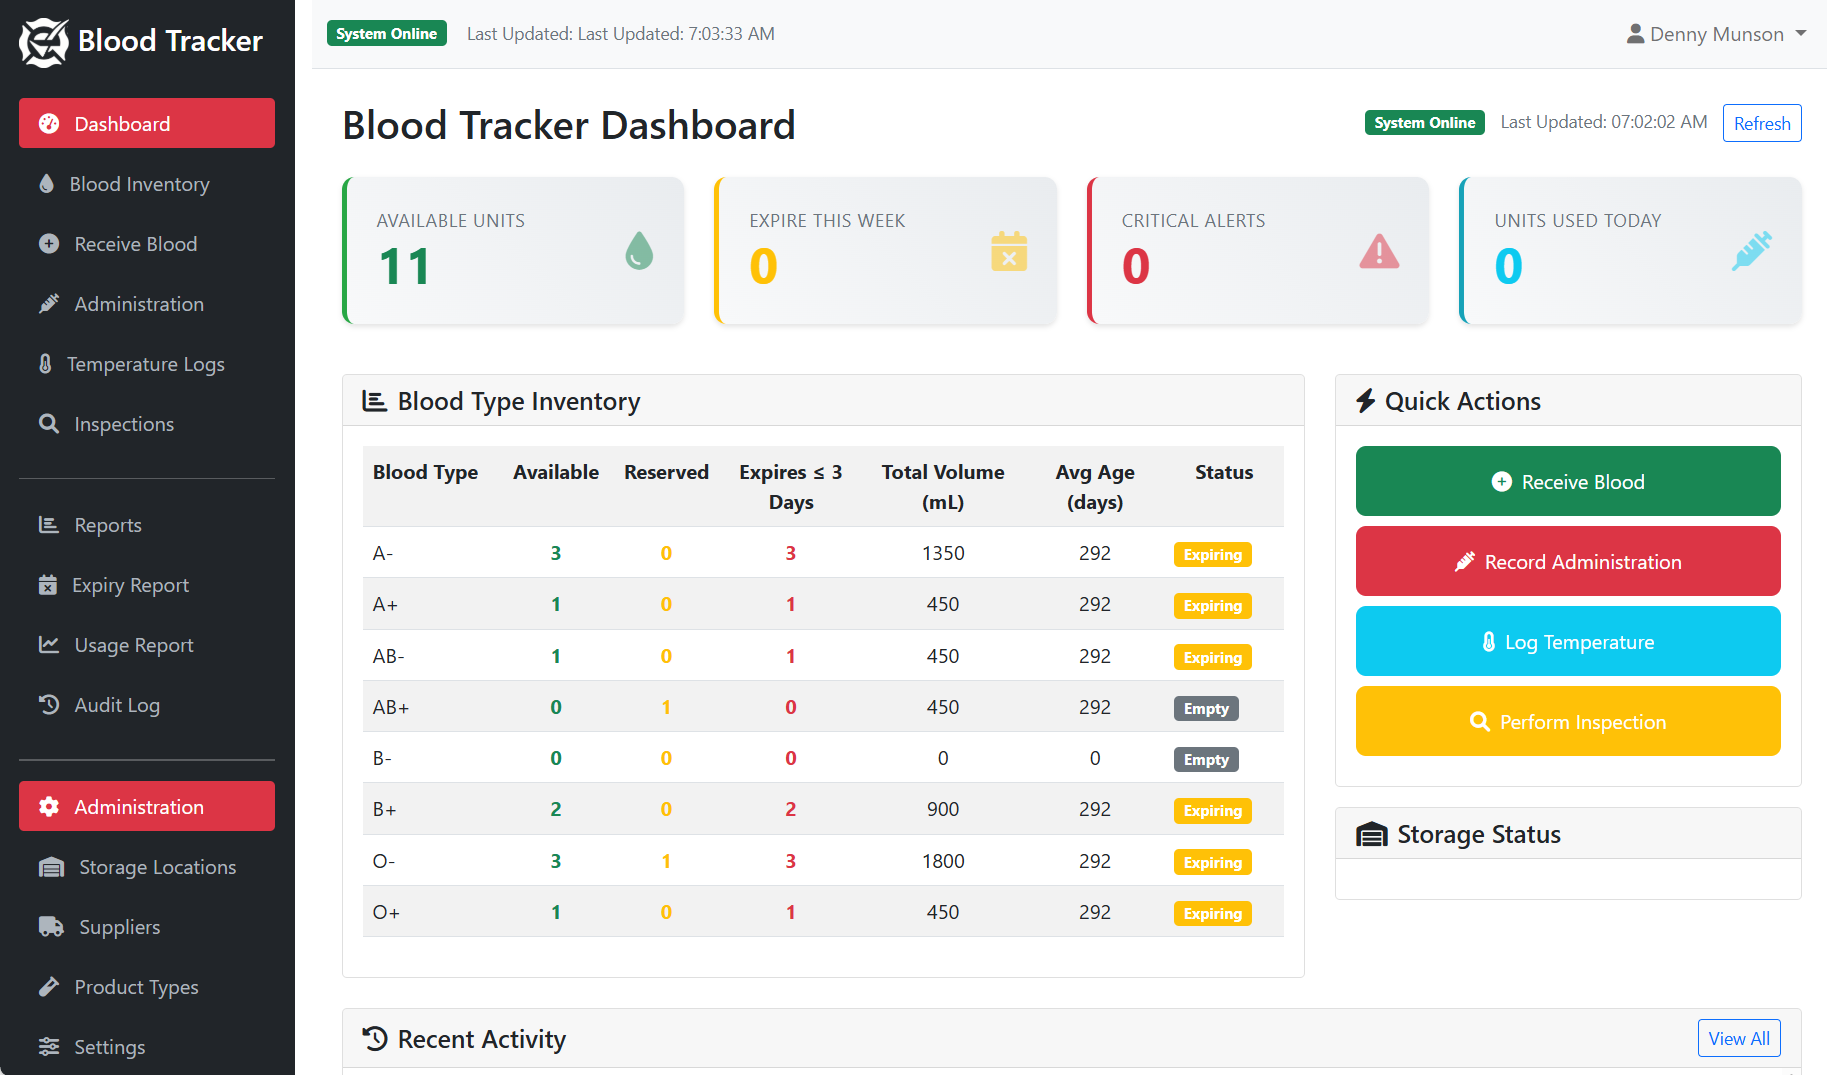Viewport: 1827px width, 1075px height.
Task: Click the truck icon beside Suppliers
Action: click(x=51, y=927)
